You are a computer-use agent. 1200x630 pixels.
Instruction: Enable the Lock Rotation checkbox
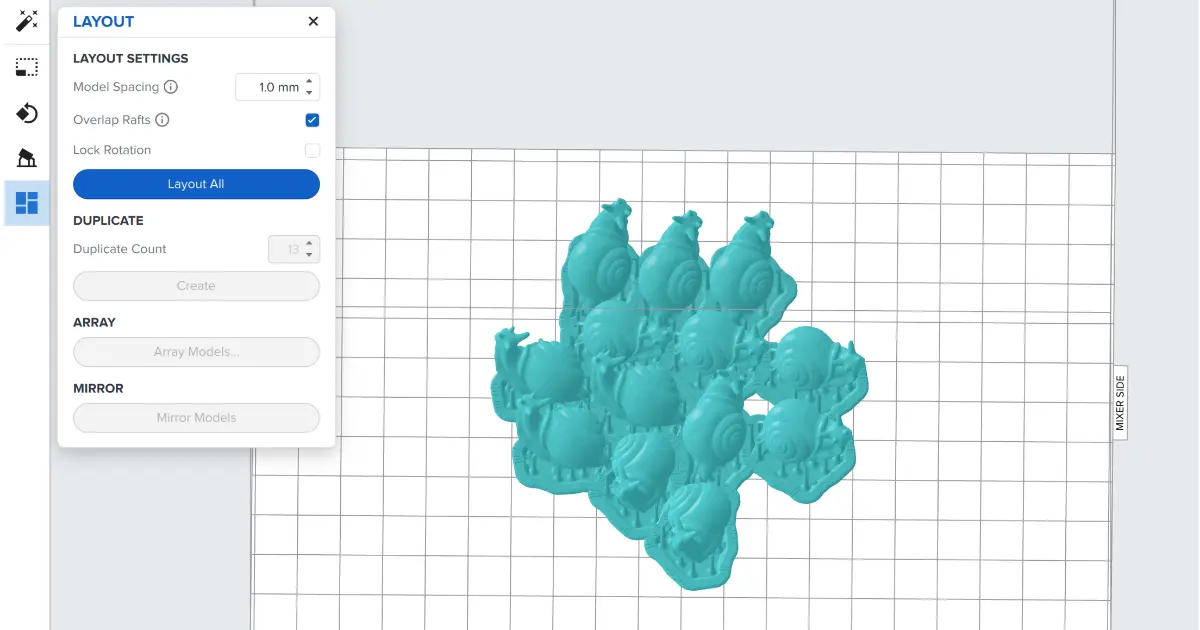(312, 150)
